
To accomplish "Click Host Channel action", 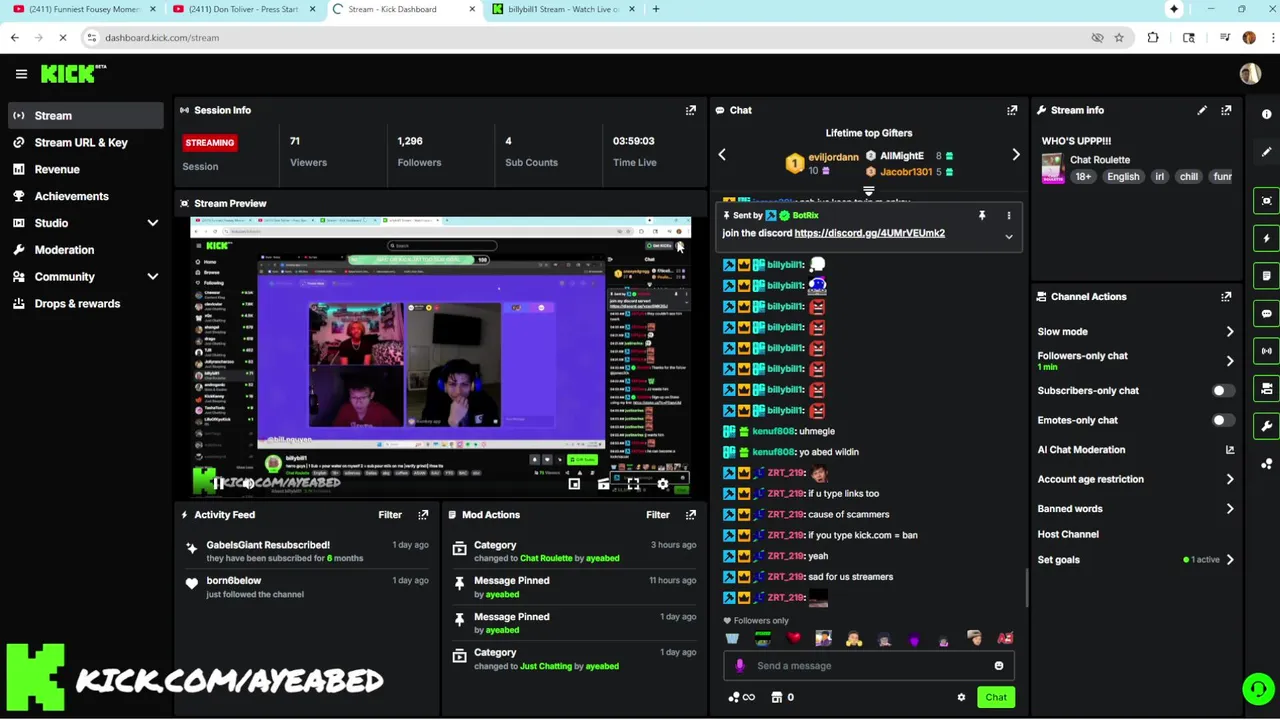I will pyautogui.click(x=1068, y=535).
